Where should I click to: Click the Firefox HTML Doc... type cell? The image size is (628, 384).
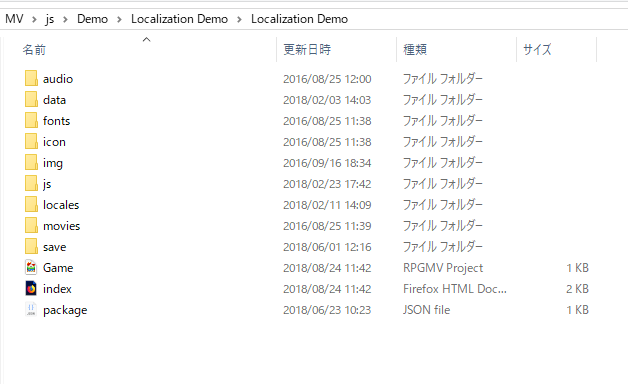click(455, 289)
